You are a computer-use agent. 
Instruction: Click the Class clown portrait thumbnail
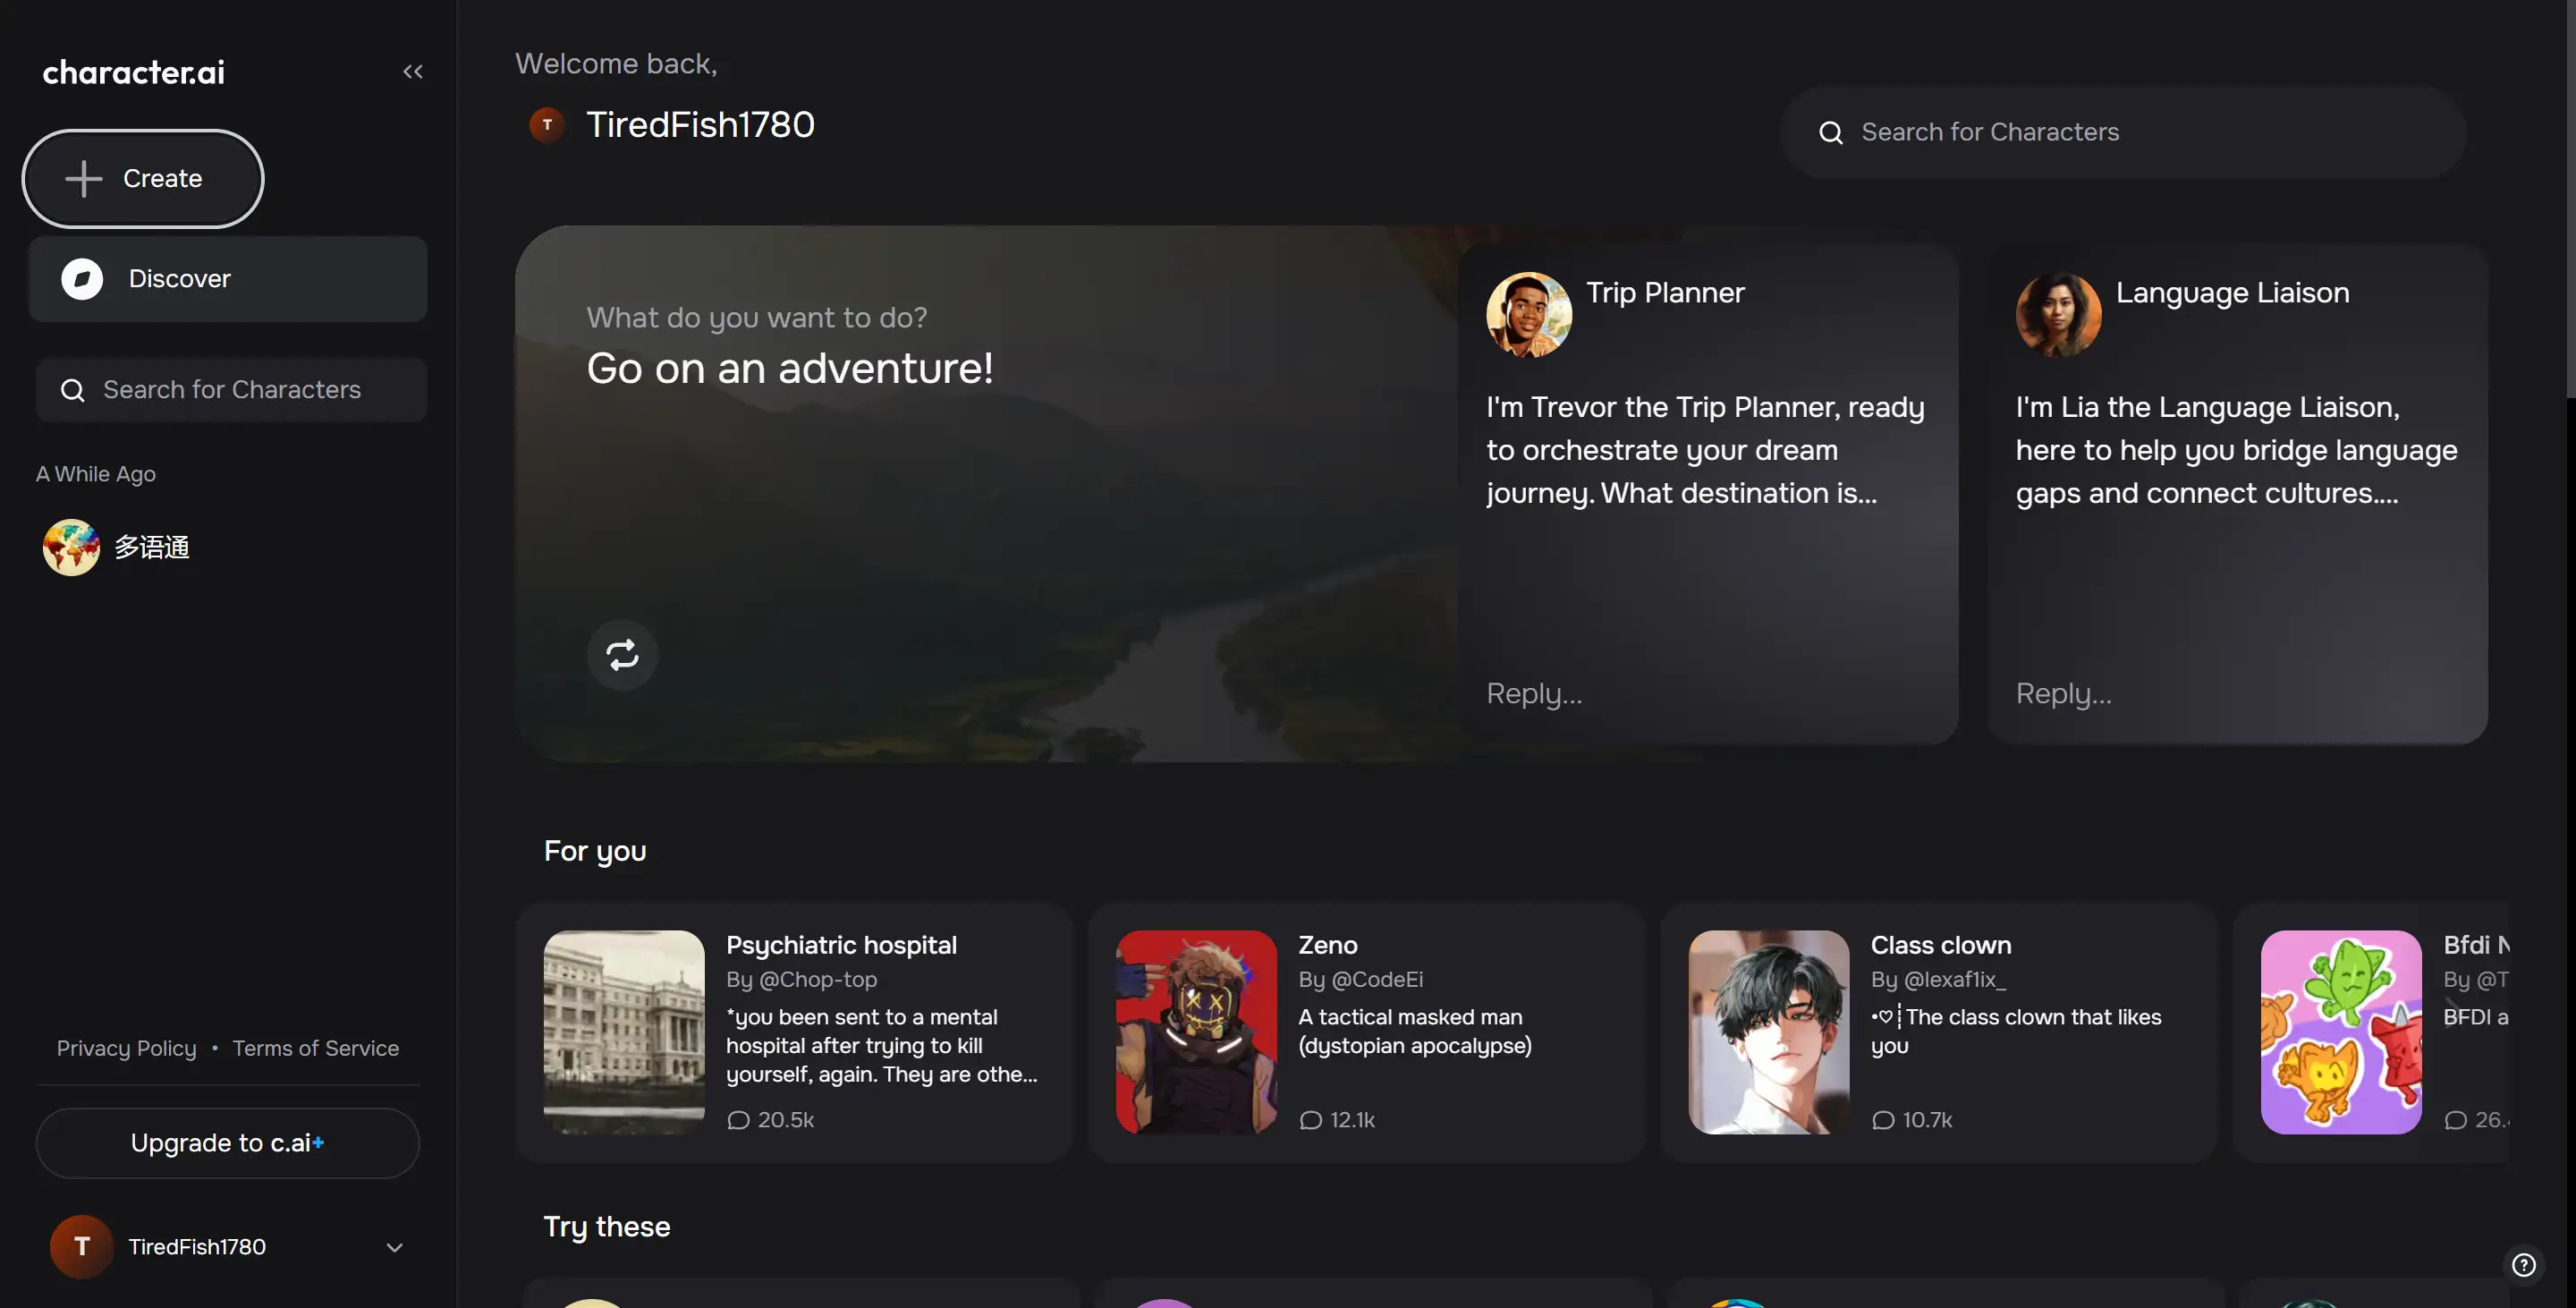click(x=1768, y=1032)
